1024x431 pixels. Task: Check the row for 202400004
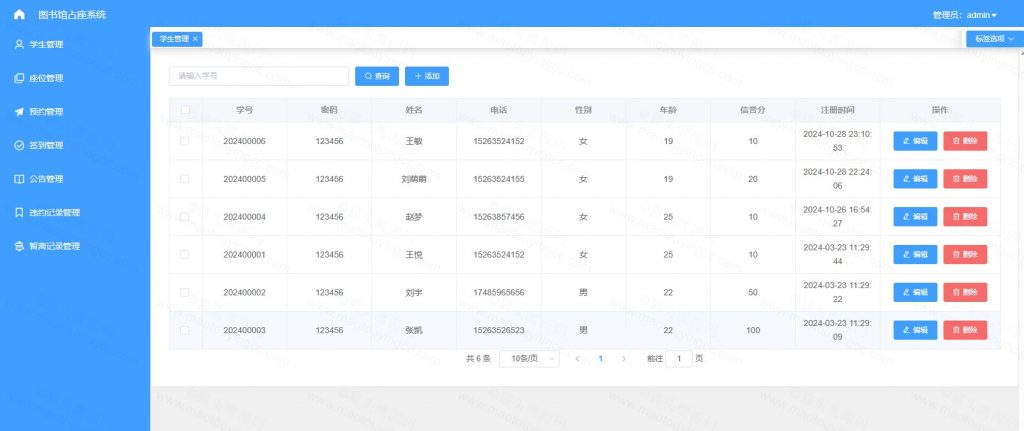pyautogui.click(x=185, y=217)
